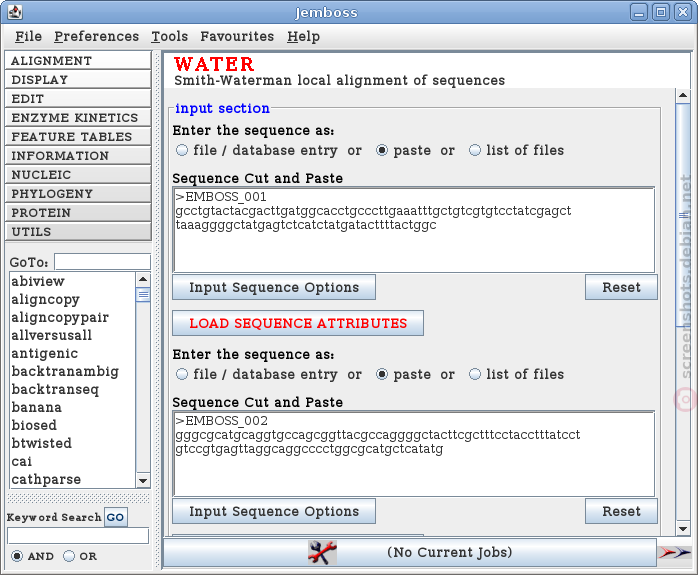
Task: Click into the EMBOSS_002 sequence text area
Action: click(x=414, y=454)
